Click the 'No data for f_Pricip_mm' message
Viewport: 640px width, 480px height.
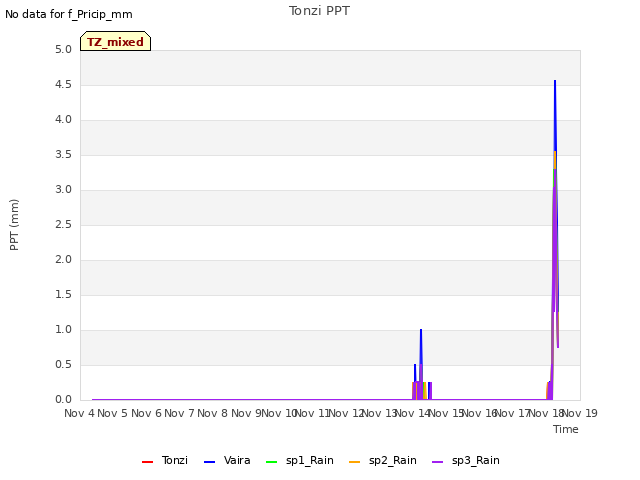[x=69, y=14]
